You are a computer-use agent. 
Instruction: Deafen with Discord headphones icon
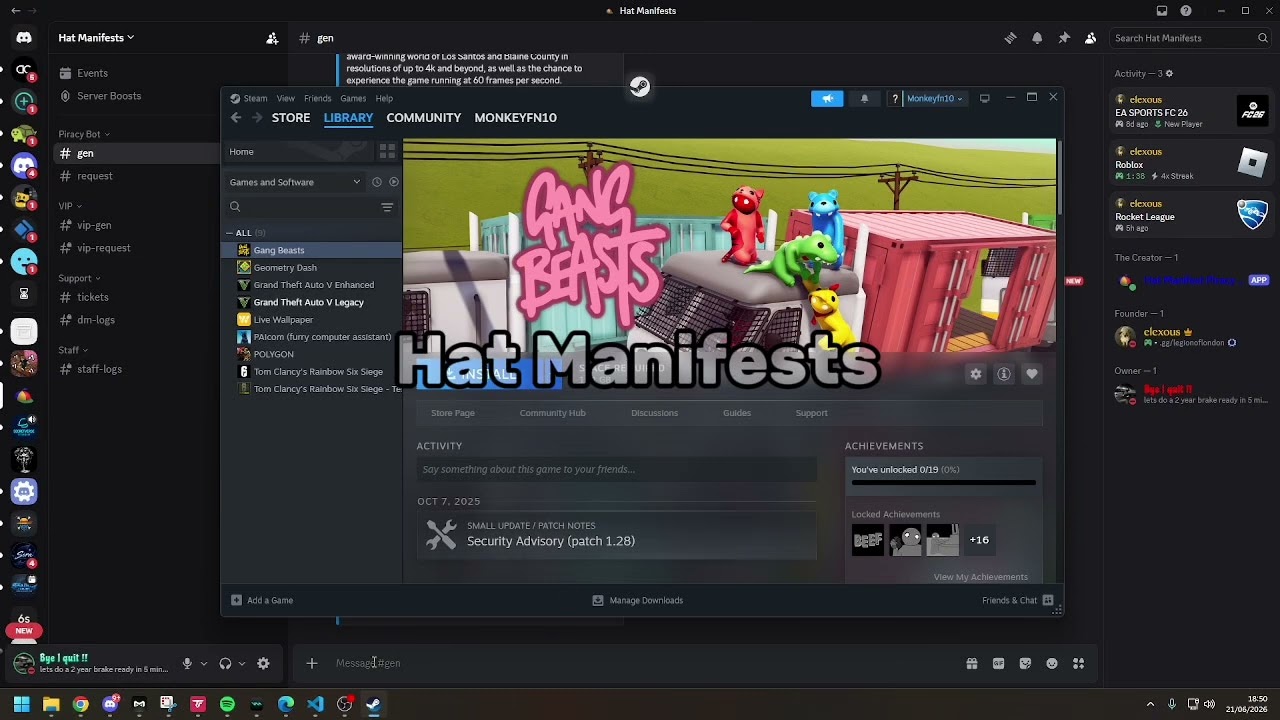click(225, 663)
